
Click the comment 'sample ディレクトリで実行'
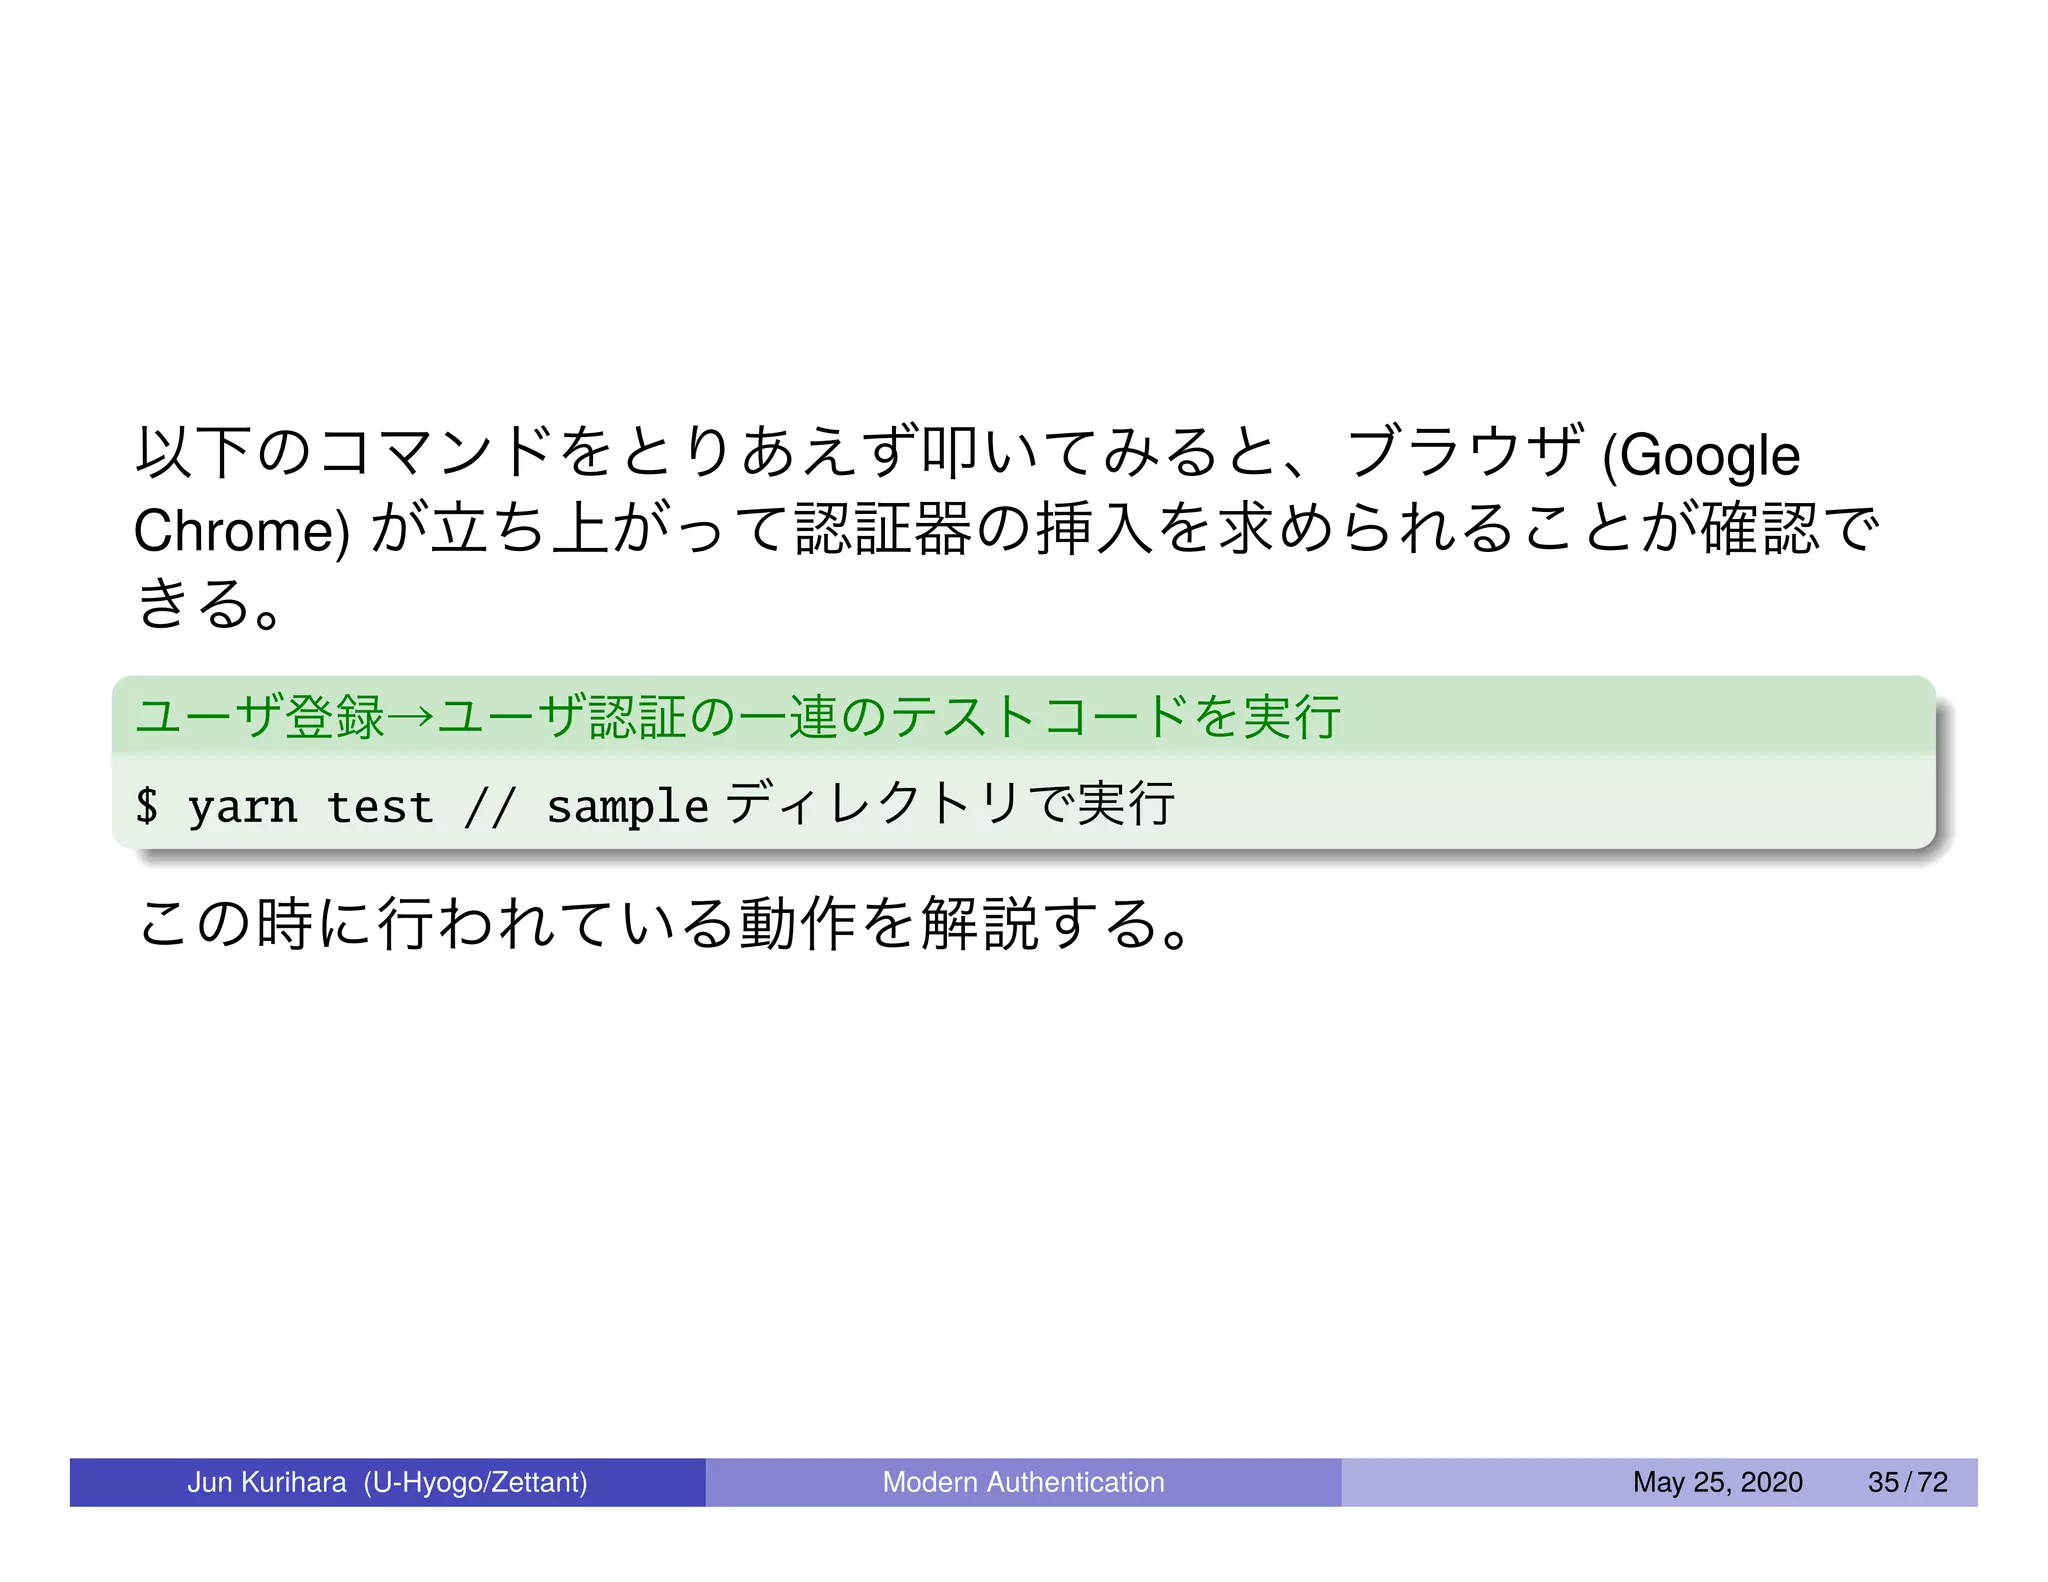click(x=860, y=805)
